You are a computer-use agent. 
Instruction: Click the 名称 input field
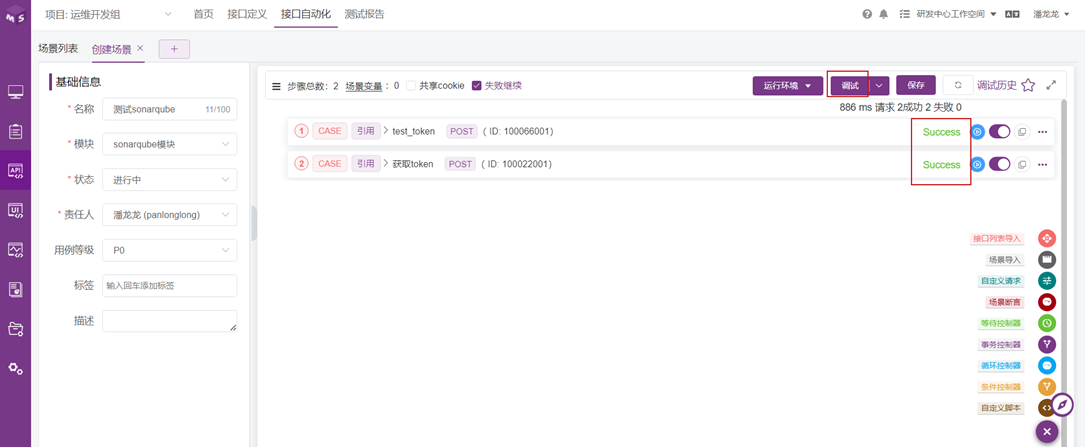(x=169, y=109)
